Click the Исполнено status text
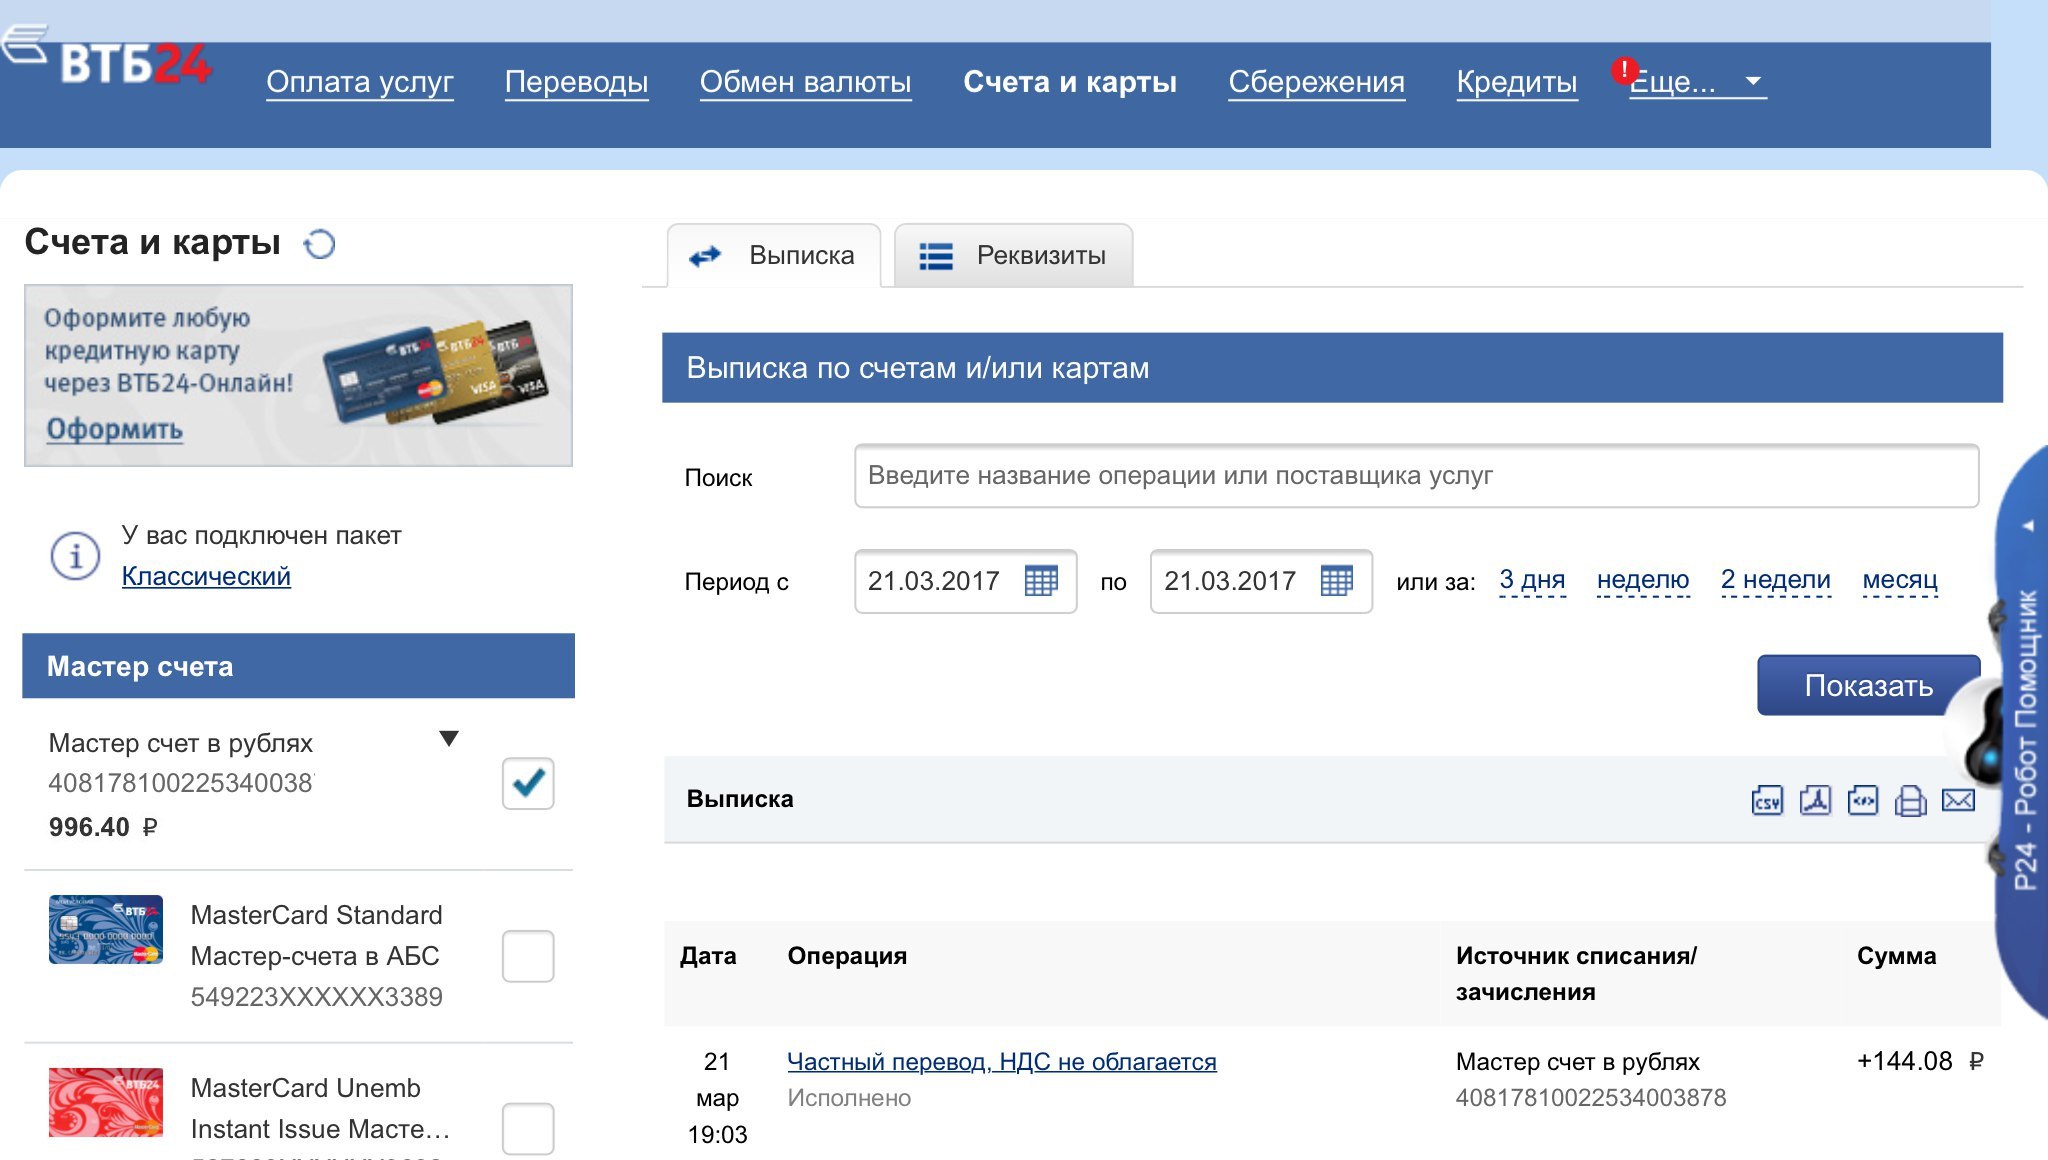 tap(849, 1098)
